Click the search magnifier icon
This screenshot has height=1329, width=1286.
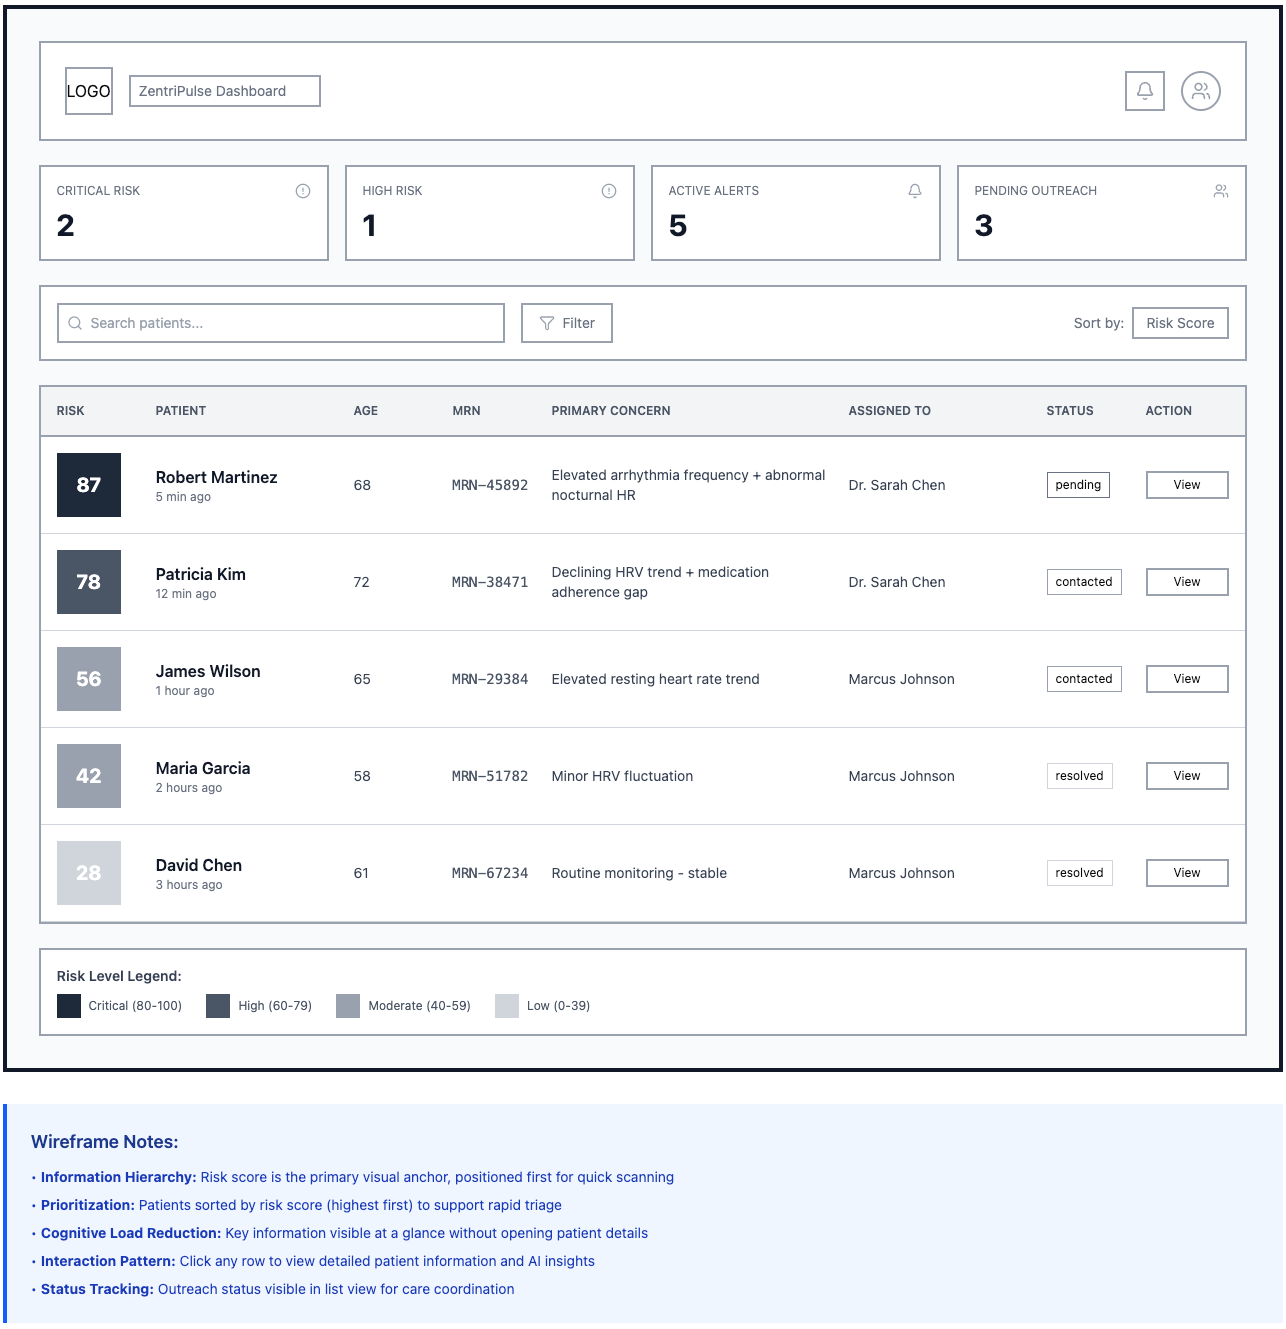(x=75, y=323)
